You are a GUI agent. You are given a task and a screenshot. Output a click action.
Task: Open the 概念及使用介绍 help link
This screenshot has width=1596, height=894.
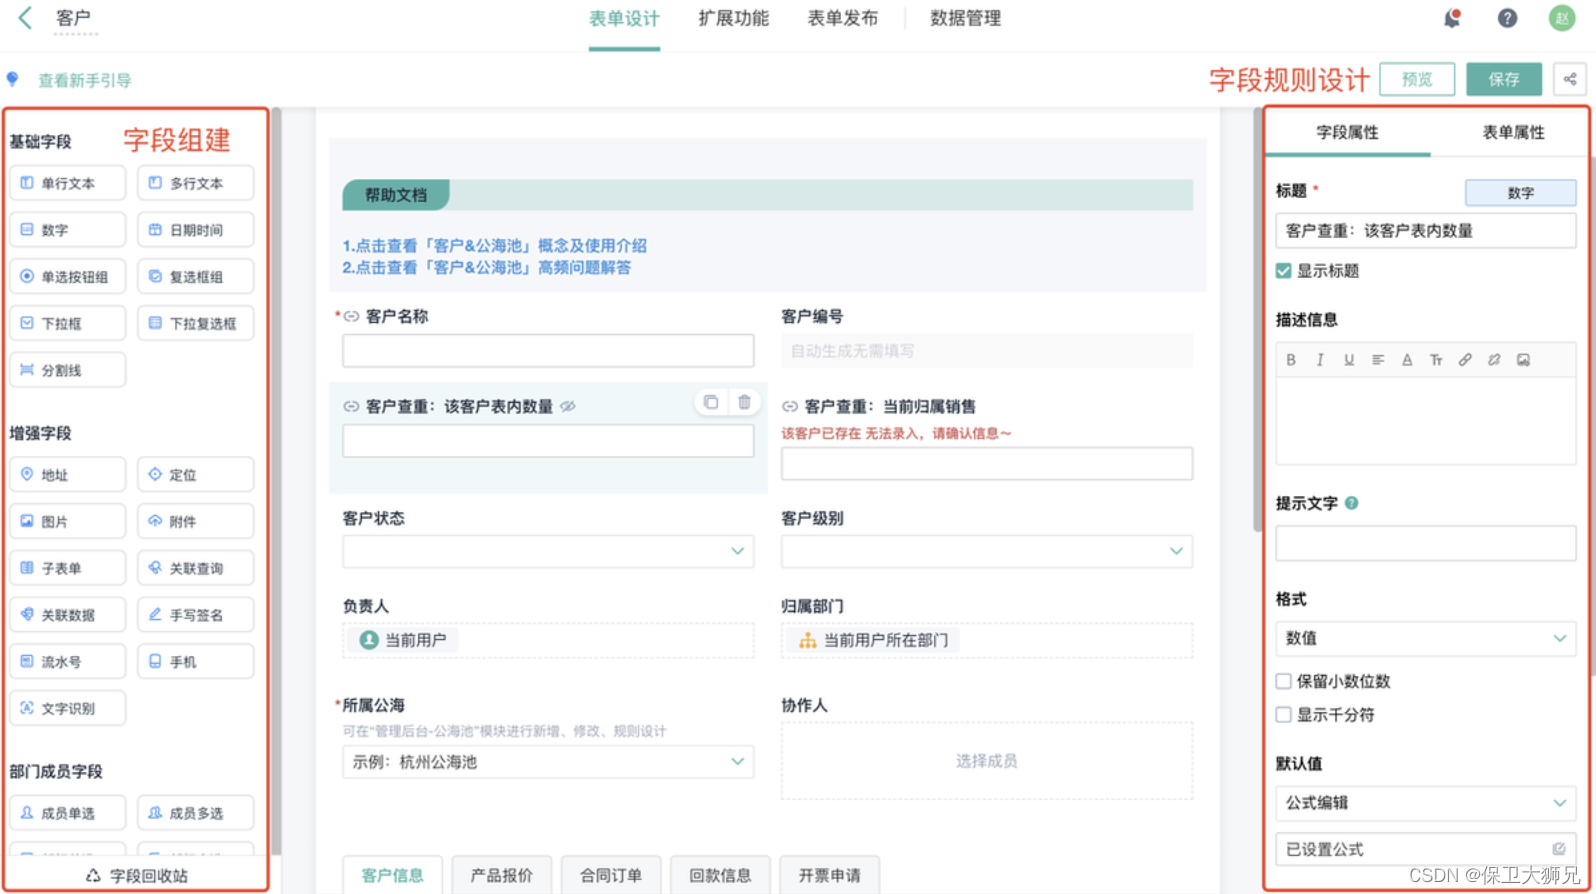494,246
